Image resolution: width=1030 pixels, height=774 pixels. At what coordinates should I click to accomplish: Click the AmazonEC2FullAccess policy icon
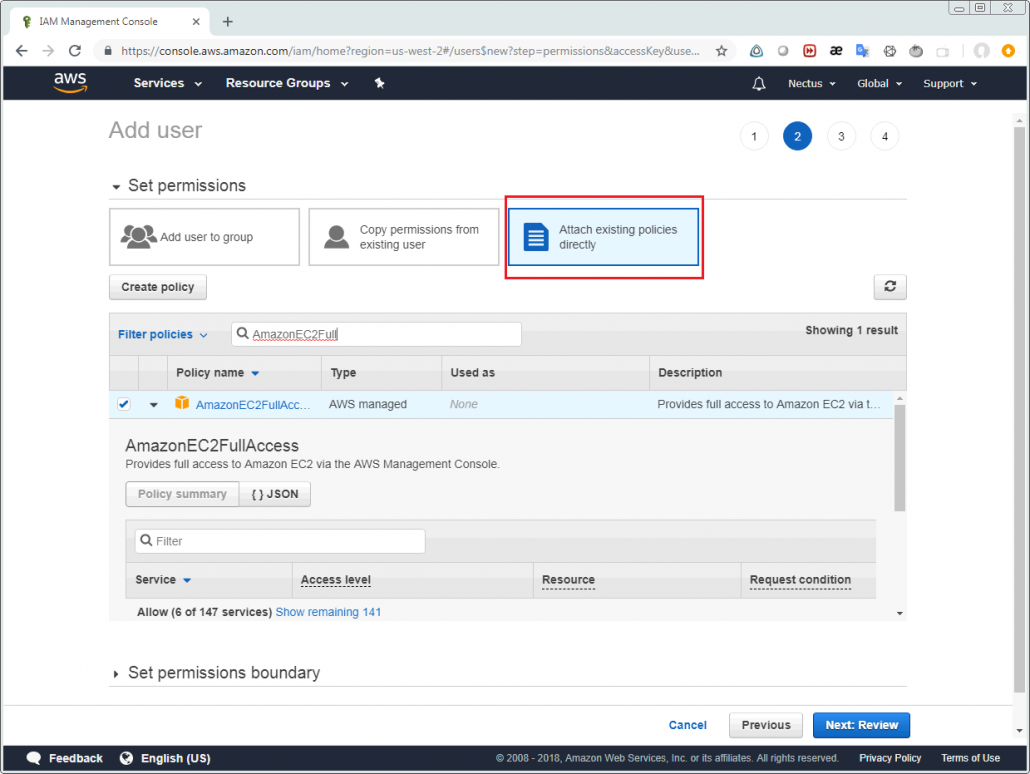pos(182,404)
